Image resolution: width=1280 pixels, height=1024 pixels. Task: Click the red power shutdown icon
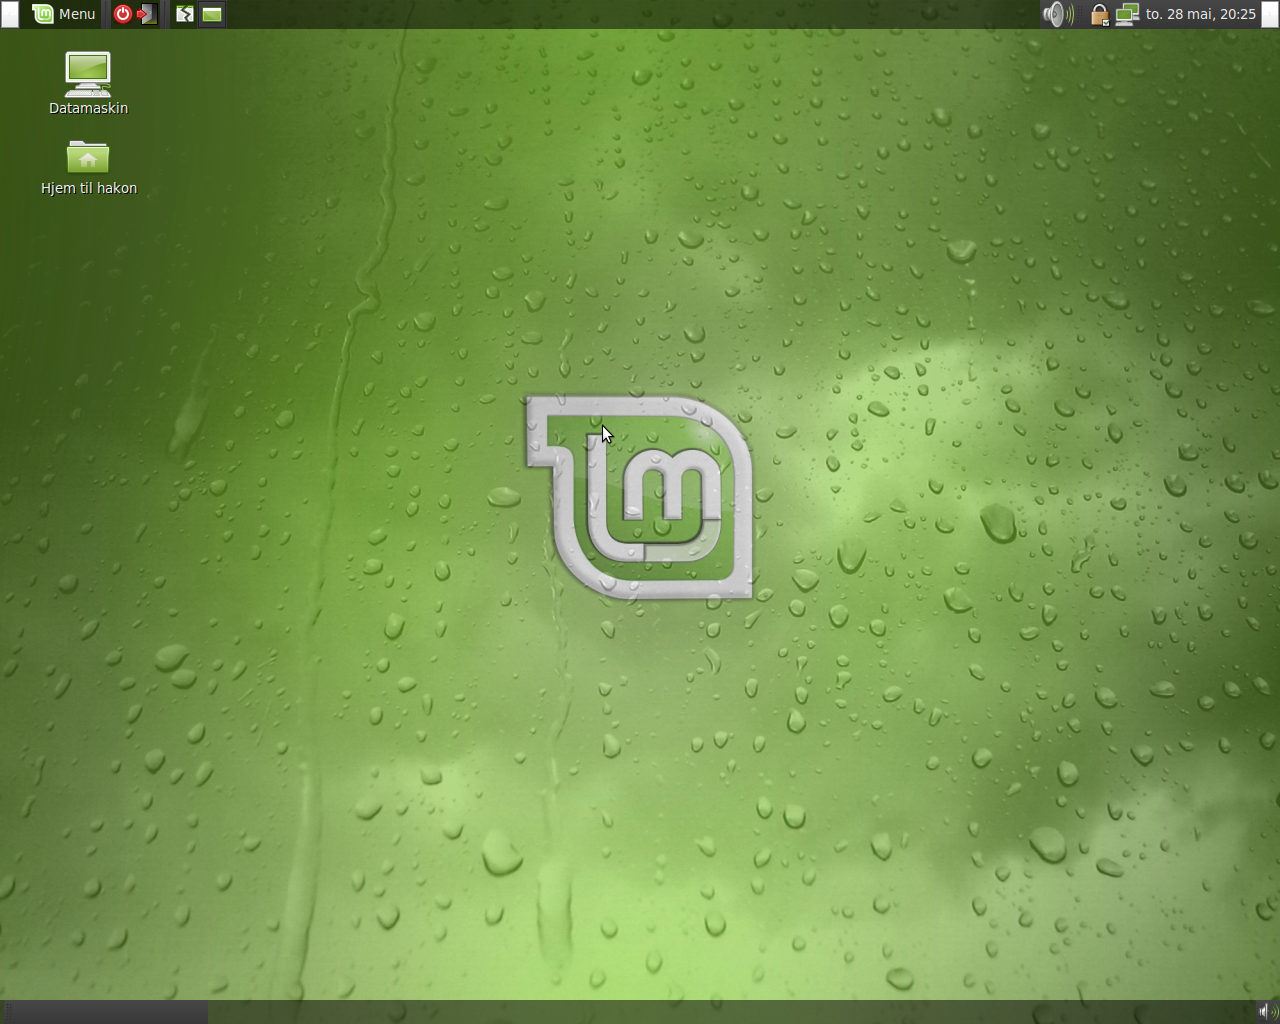[x=123, y=14]
